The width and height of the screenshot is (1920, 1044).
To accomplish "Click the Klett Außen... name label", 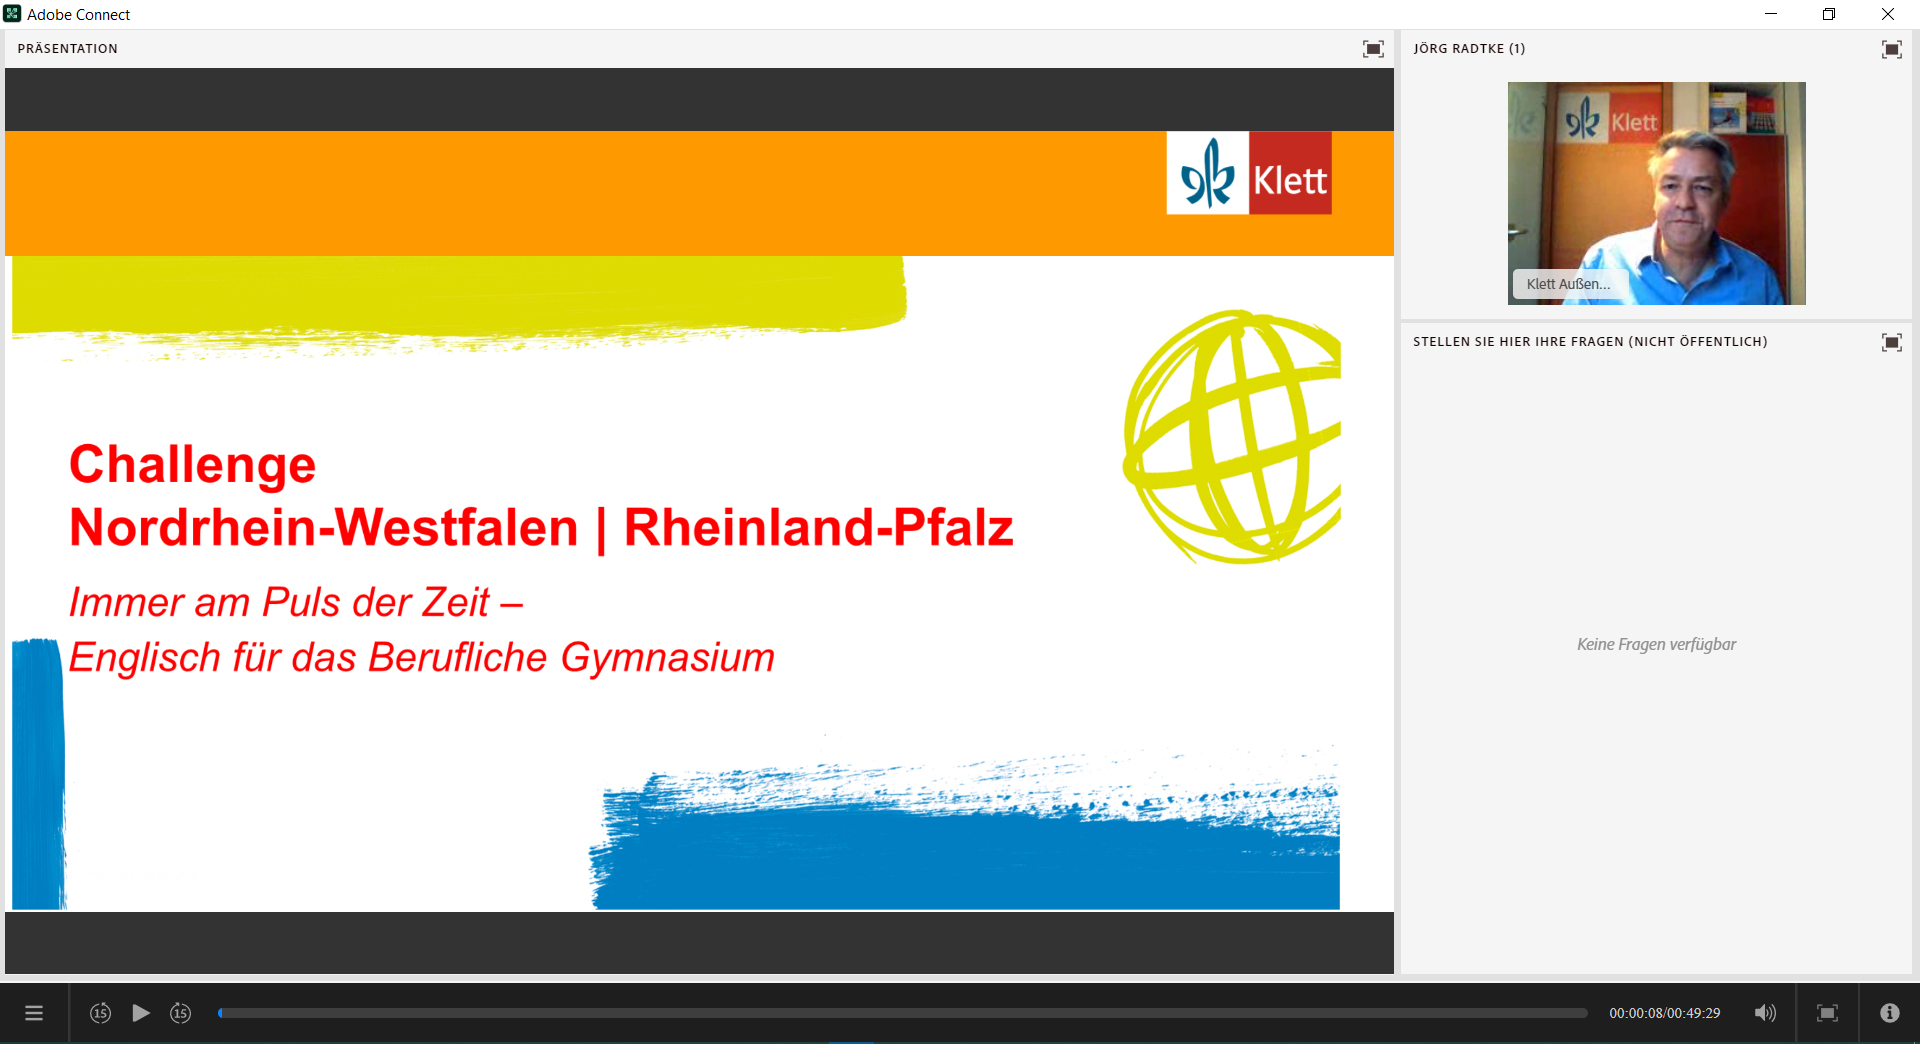I will (x=1568, y=284).
